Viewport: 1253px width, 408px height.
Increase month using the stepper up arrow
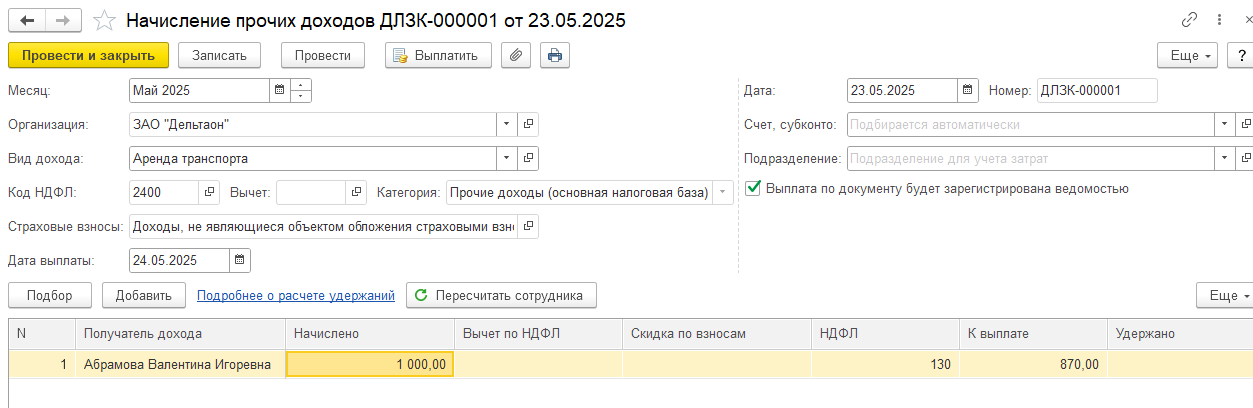[302, 85]
